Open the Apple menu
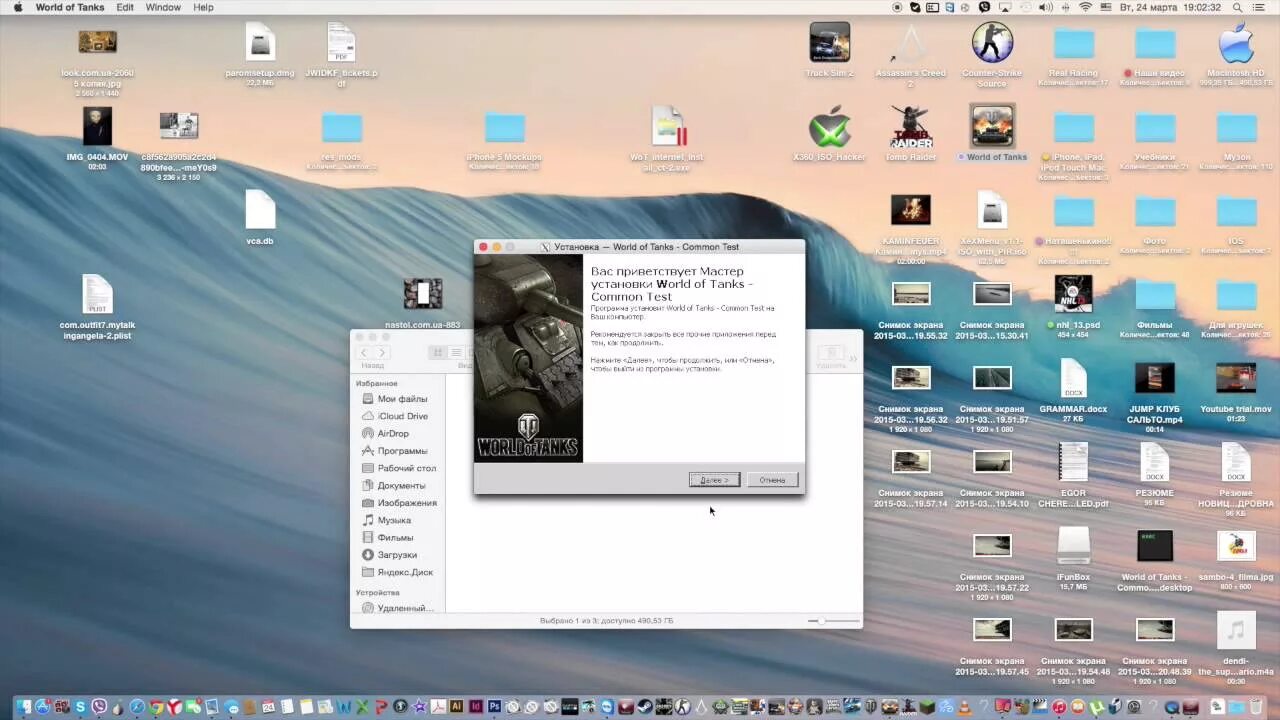 click(17, 7)
